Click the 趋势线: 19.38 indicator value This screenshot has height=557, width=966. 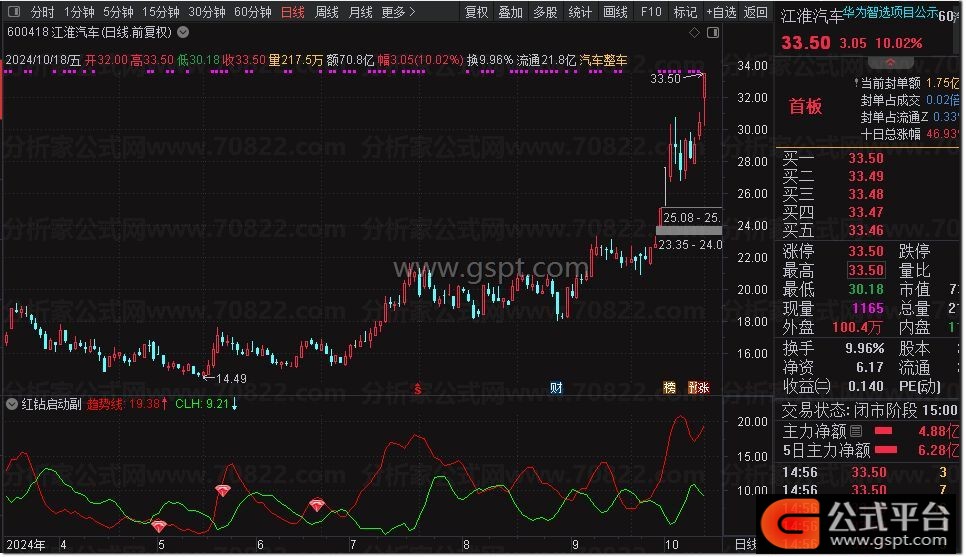pos(127,404)
